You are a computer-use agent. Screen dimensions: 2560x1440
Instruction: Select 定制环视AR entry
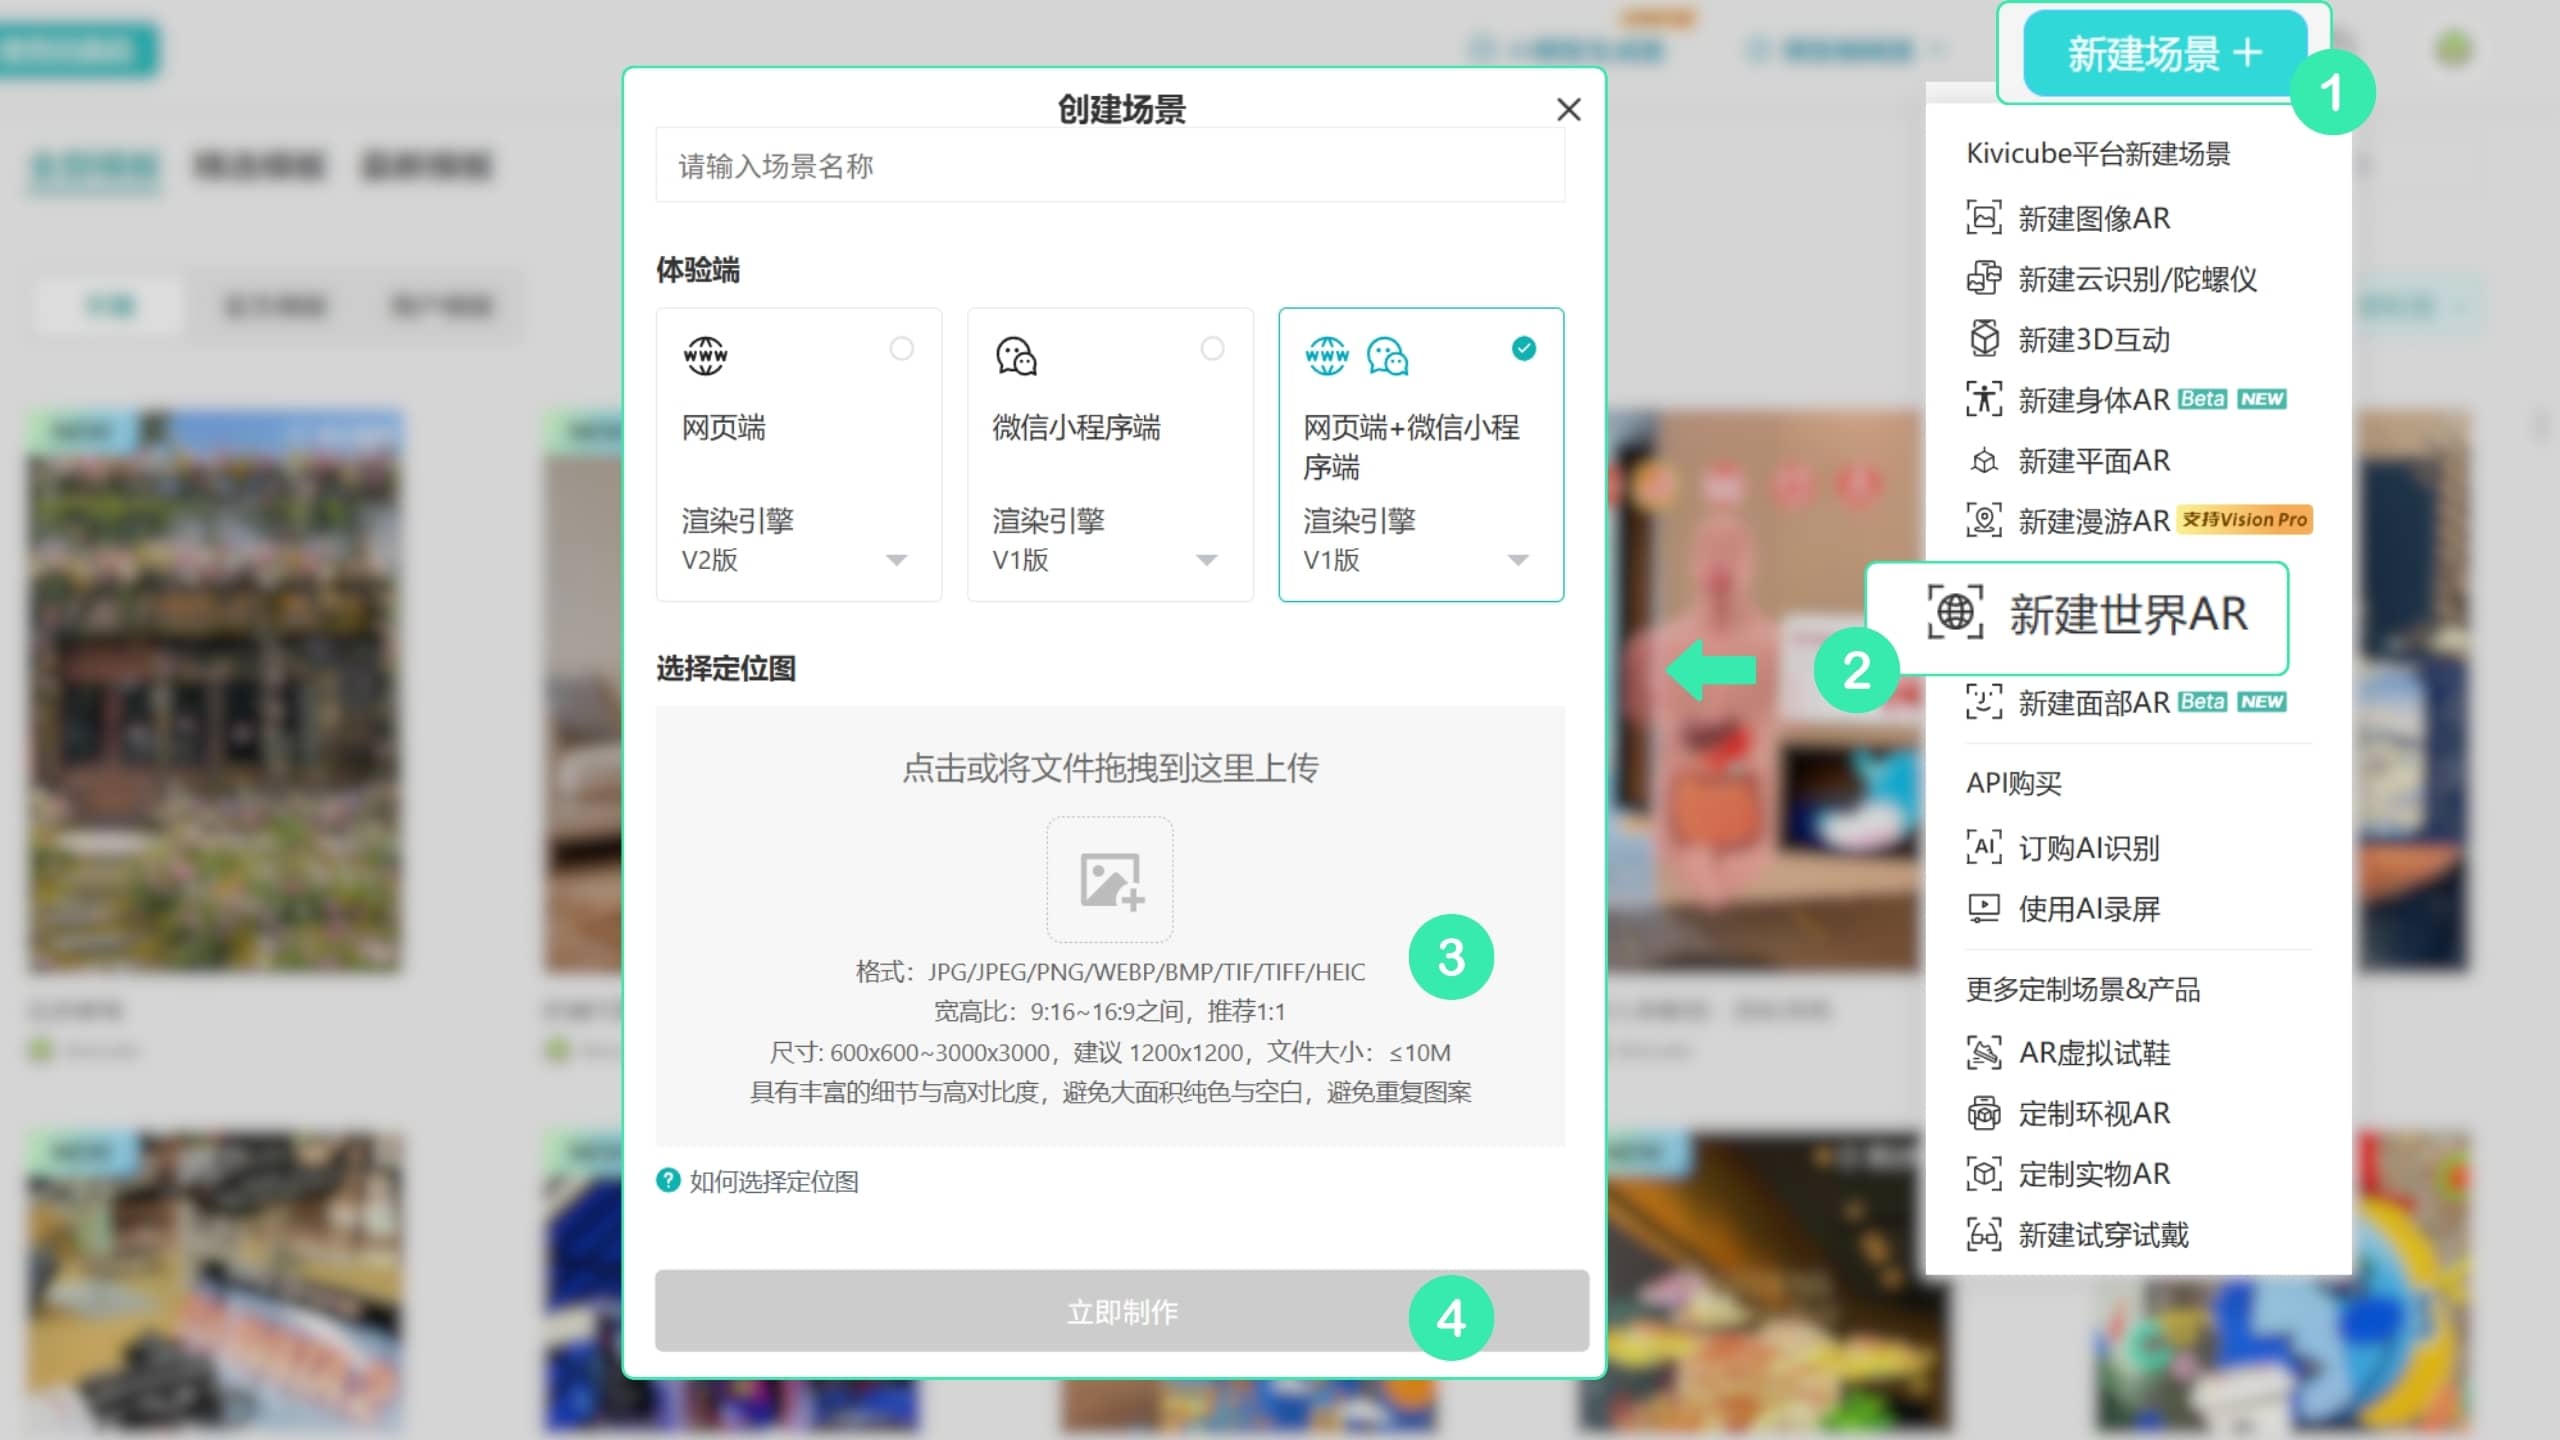(x=2094, y=1114)
